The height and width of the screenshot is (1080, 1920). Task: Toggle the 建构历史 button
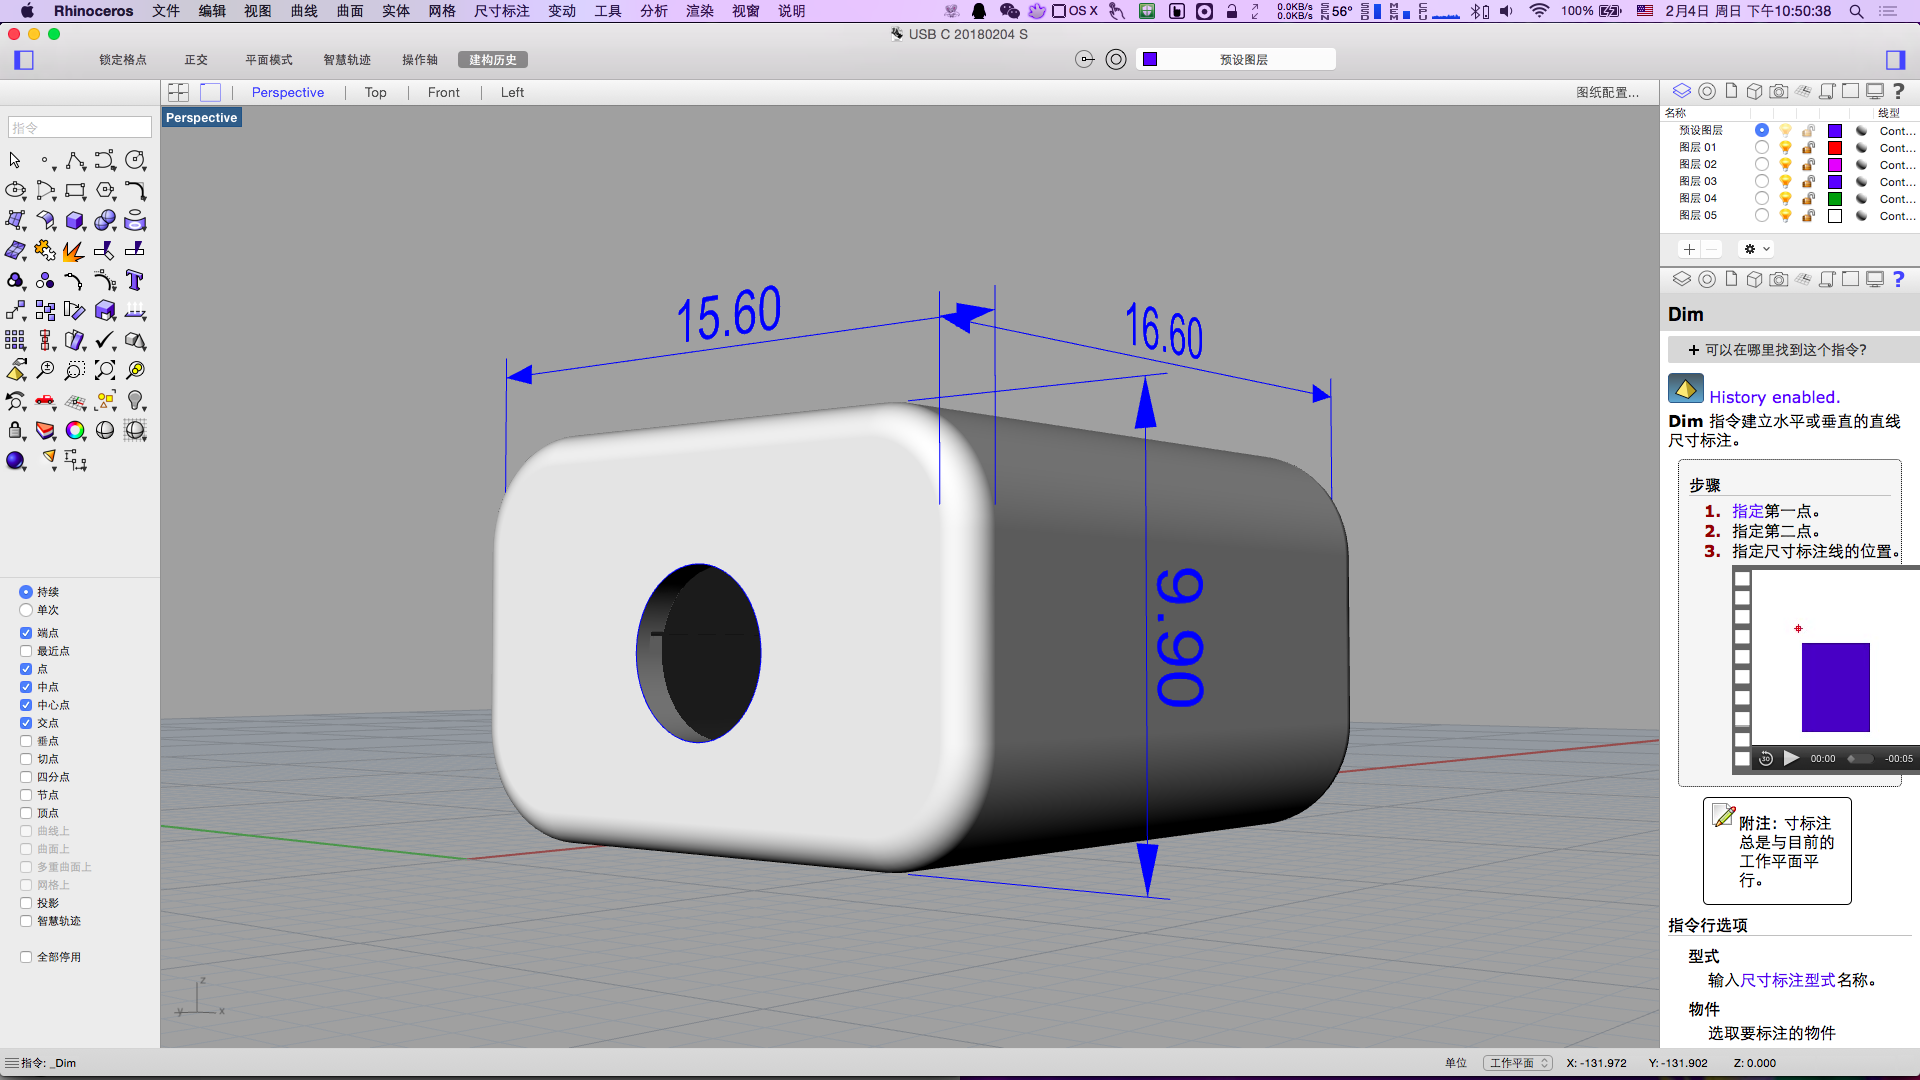[493, 60]
